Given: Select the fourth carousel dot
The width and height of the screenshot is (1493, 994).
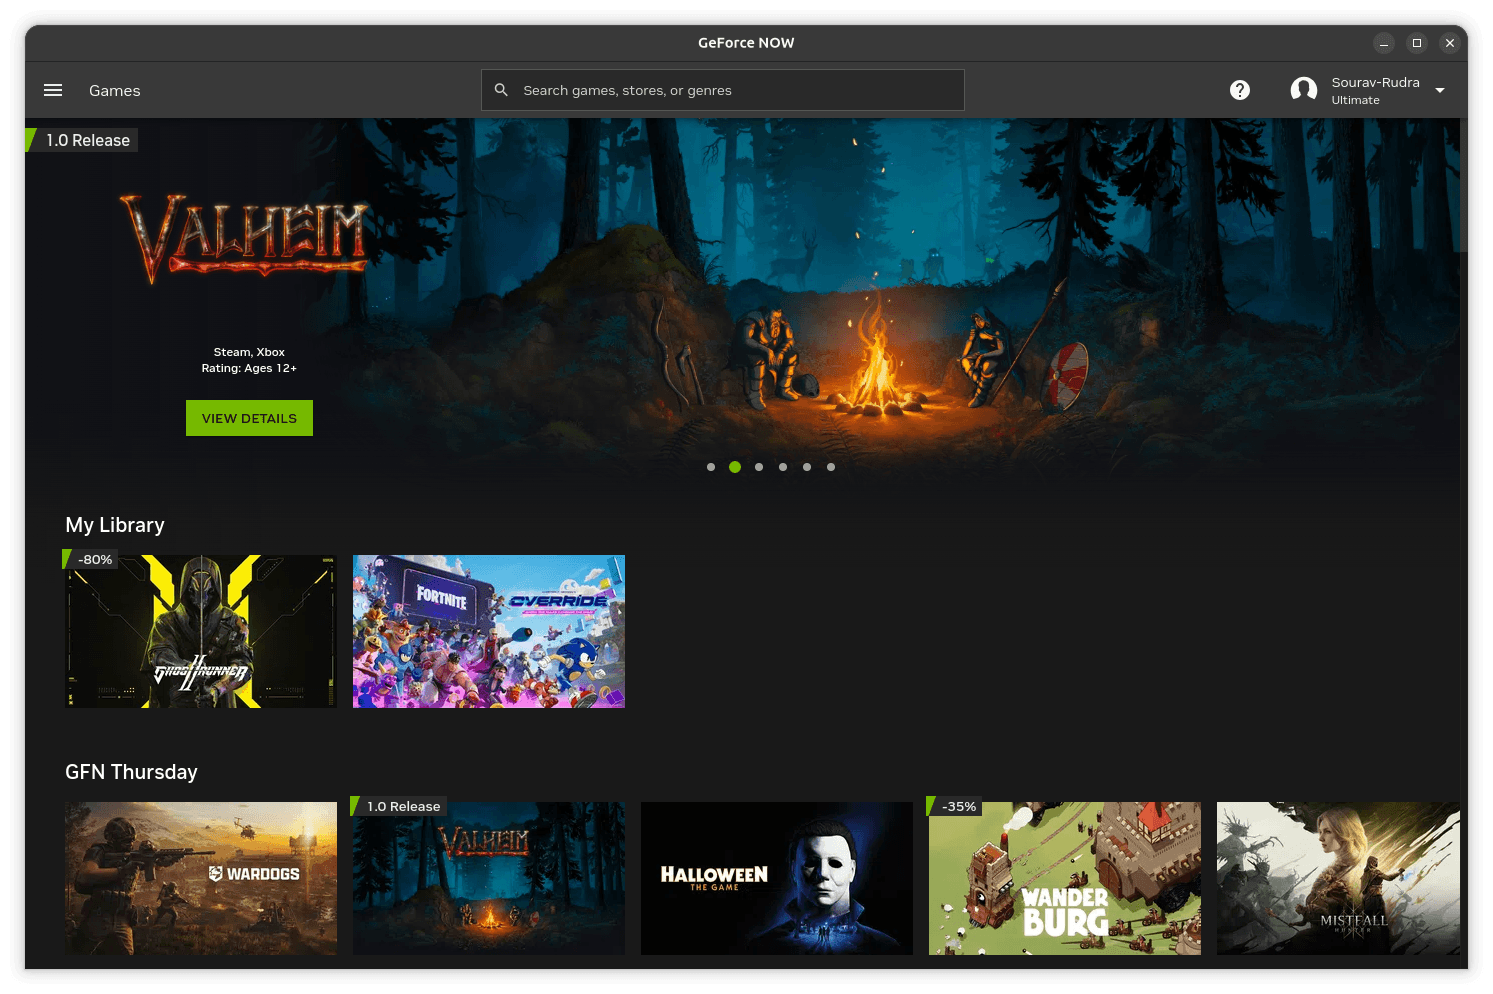Looking at the screenshot, I should point(783,467).
